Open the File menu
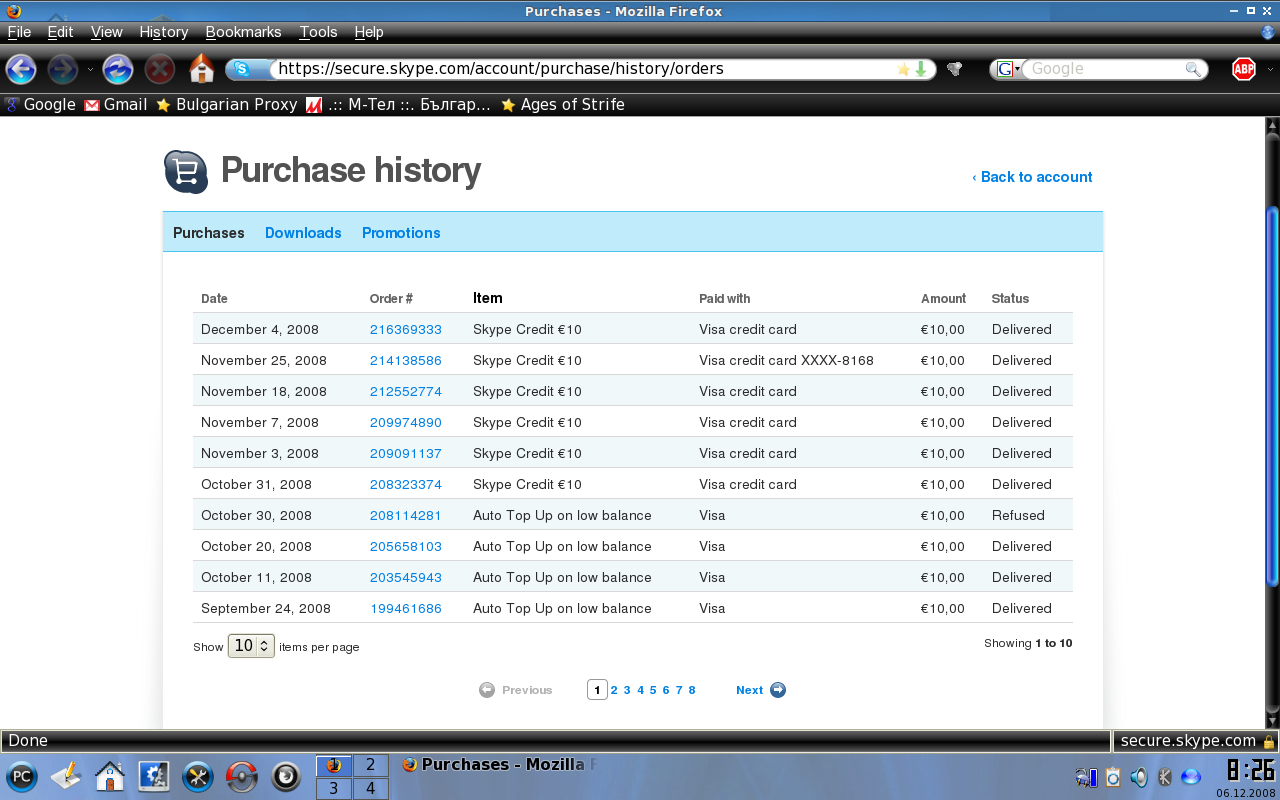1280x800 pixels. click(x=19, y=32)
